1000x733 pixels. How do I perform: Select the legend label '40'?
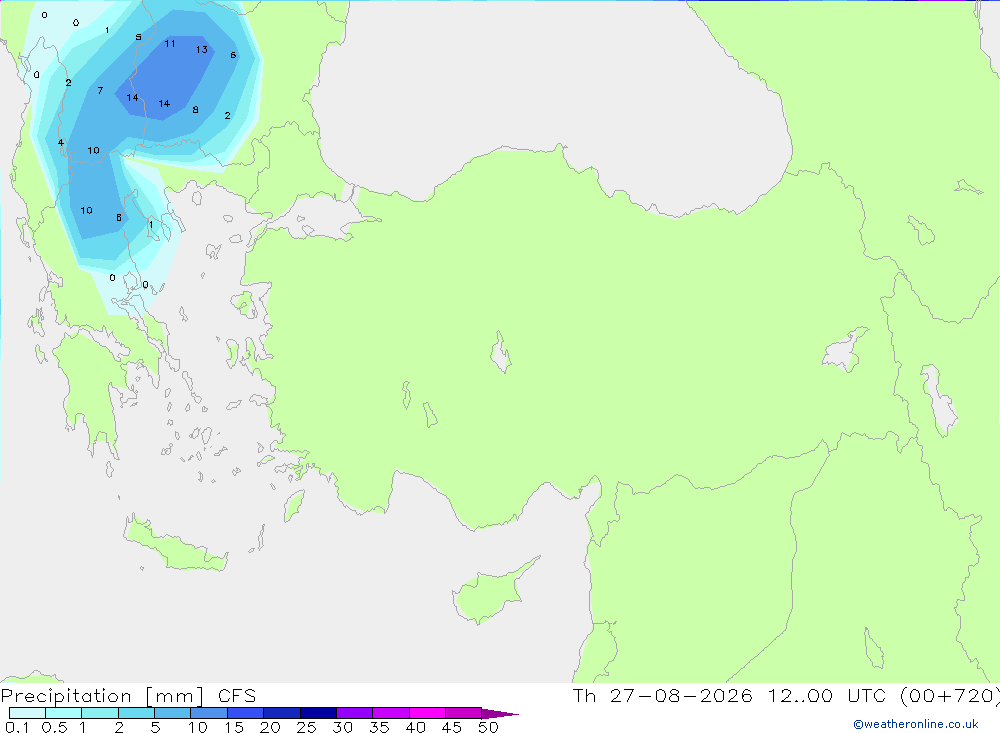tap(416, 727)
